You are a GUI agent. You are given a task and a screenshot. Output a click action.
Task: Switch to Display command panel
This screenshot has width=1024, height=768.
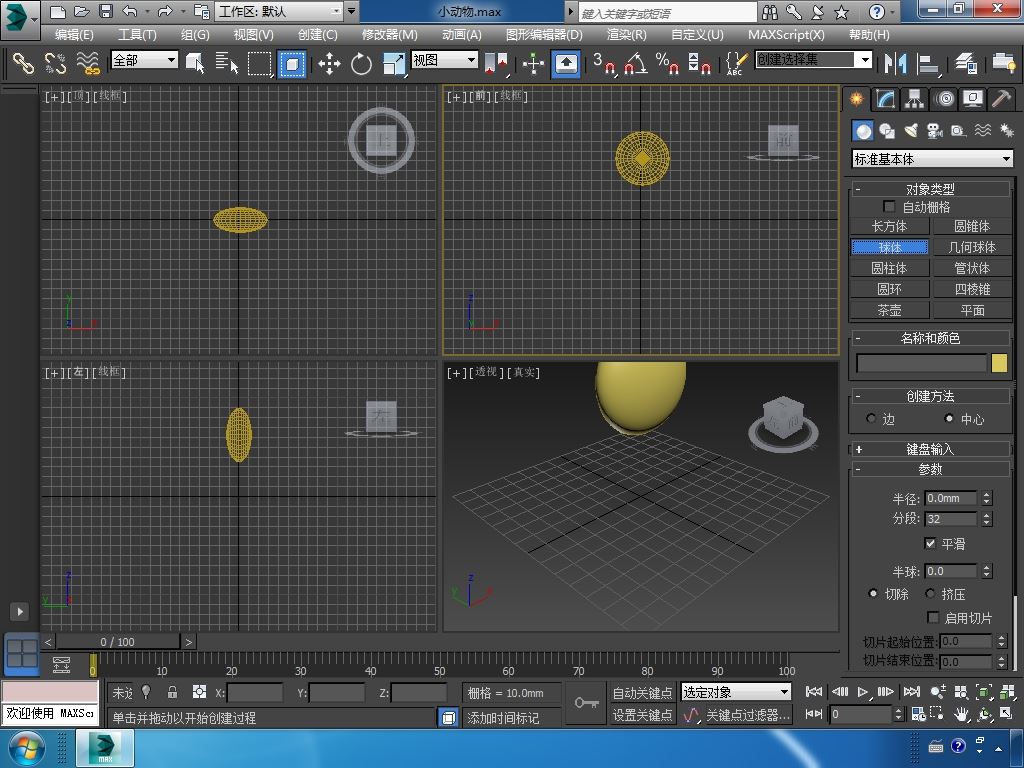pos(973,99)
